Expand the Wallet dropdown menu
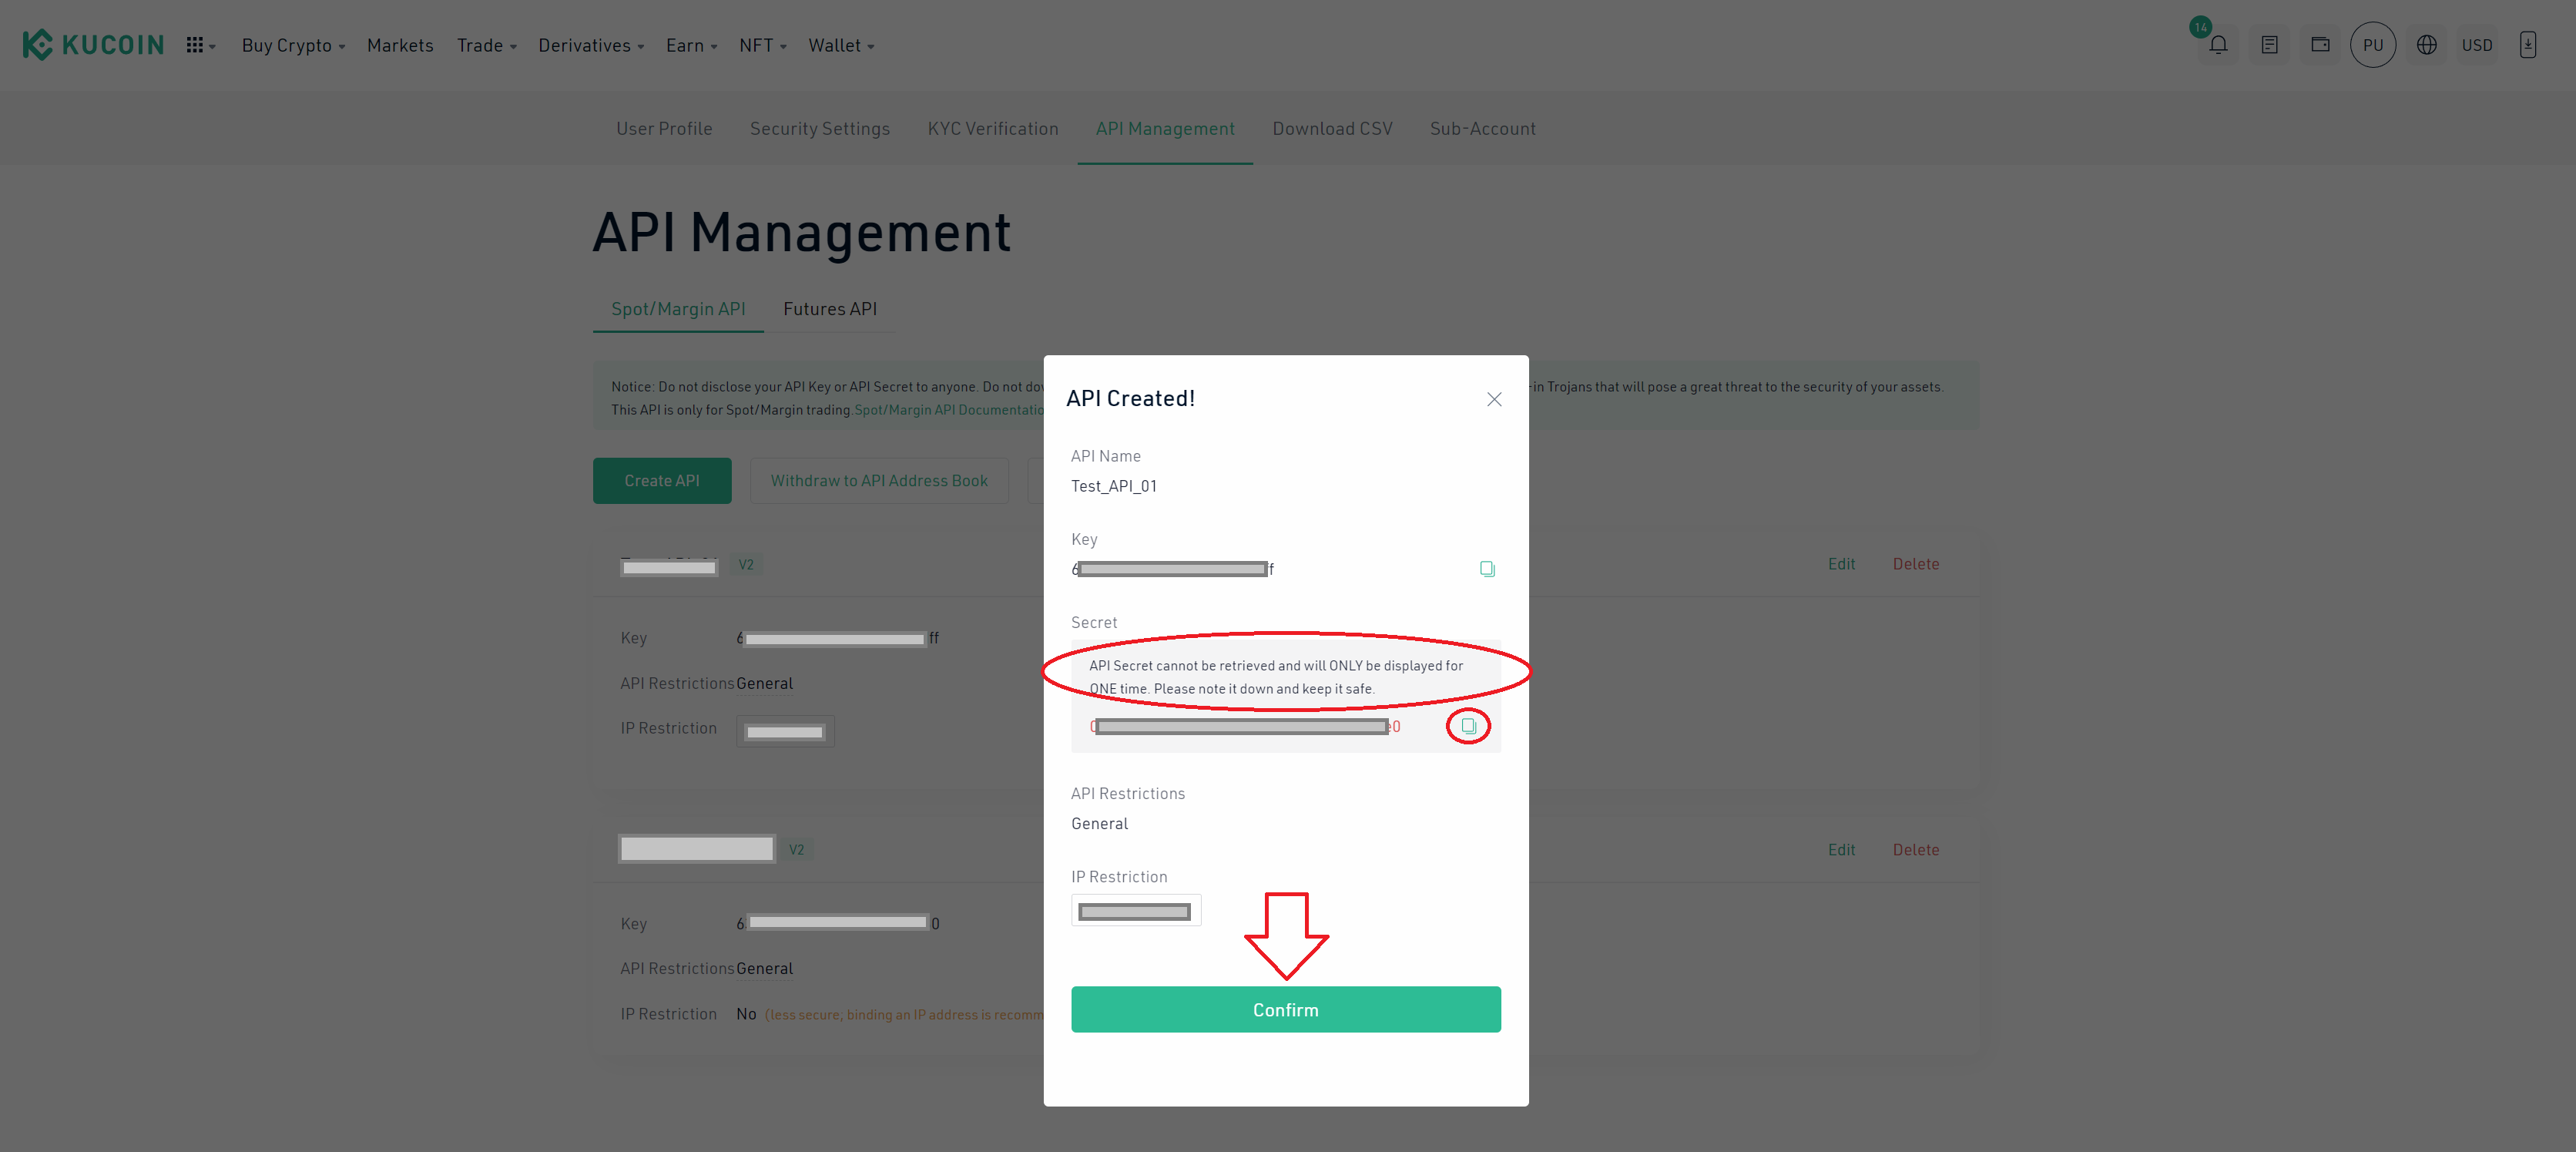The image size is (2576, 1152). (841, 45)
